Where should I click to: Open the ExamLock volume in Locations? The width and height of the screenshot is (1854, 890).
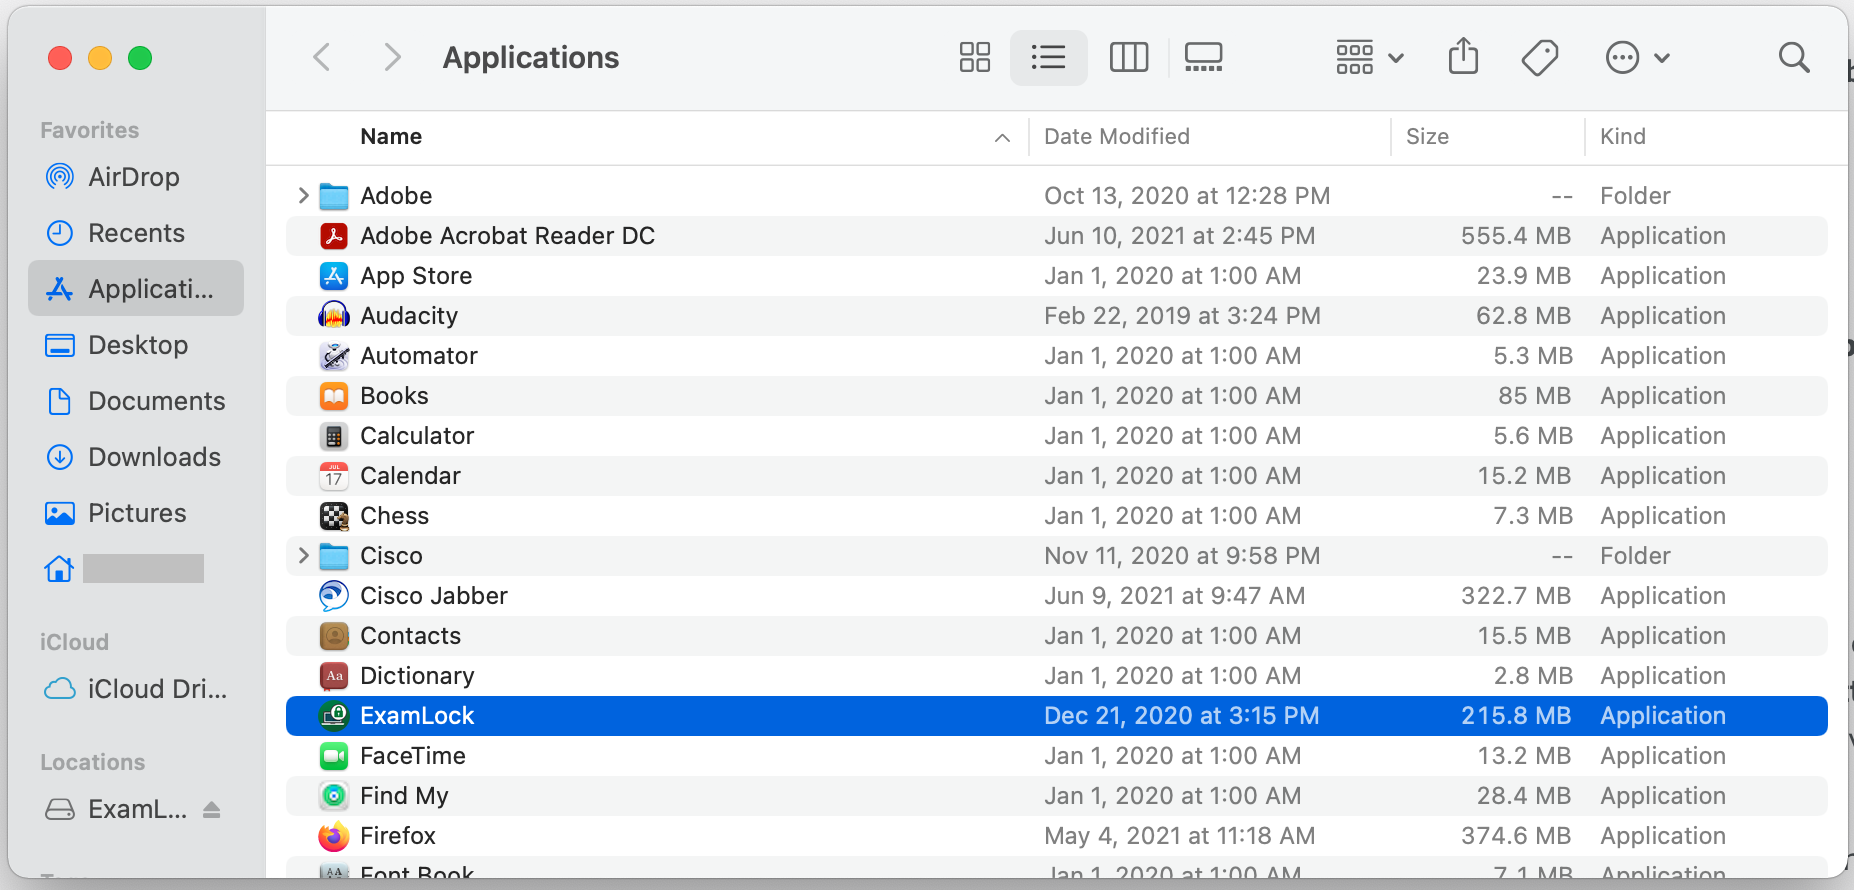point(116,809)
